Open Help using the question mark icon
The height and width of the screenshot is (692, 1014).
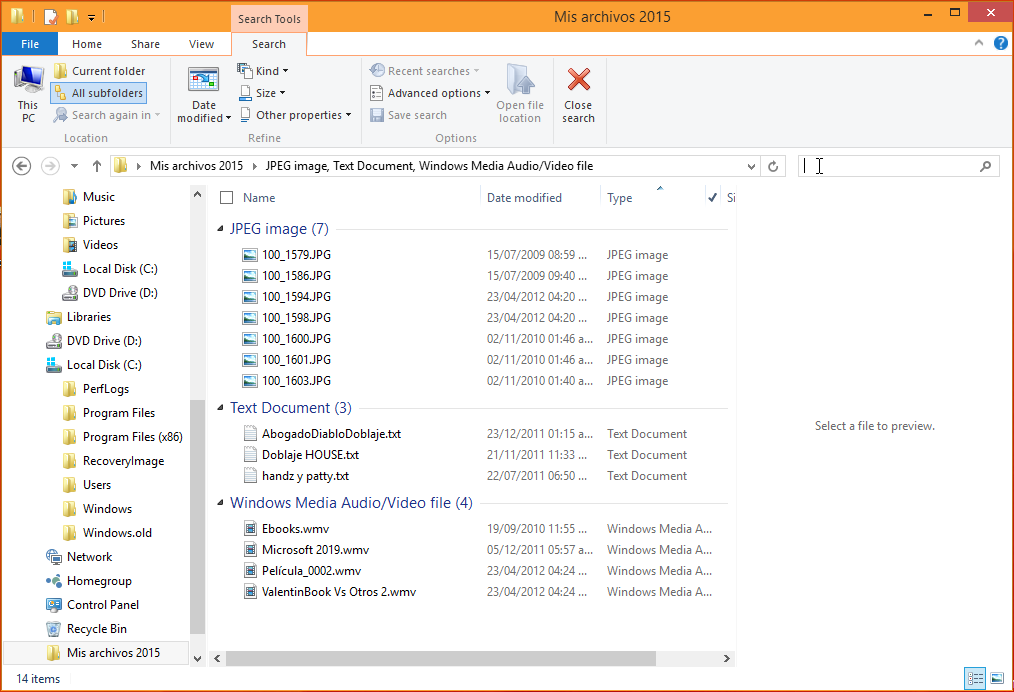click(1000, 44)
